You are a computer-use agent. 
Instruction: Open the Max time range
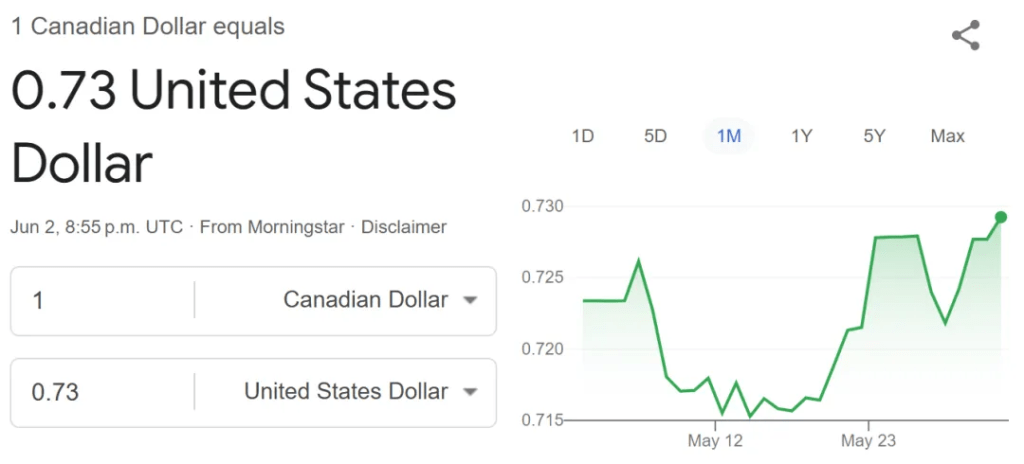tap(947, 136)
